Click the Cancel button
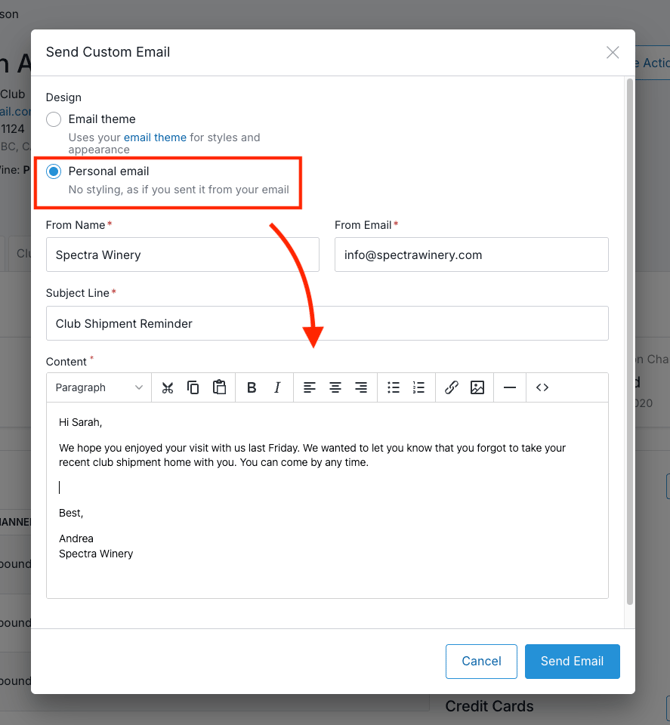Viewport: 670px width, 725px height. 481,661
